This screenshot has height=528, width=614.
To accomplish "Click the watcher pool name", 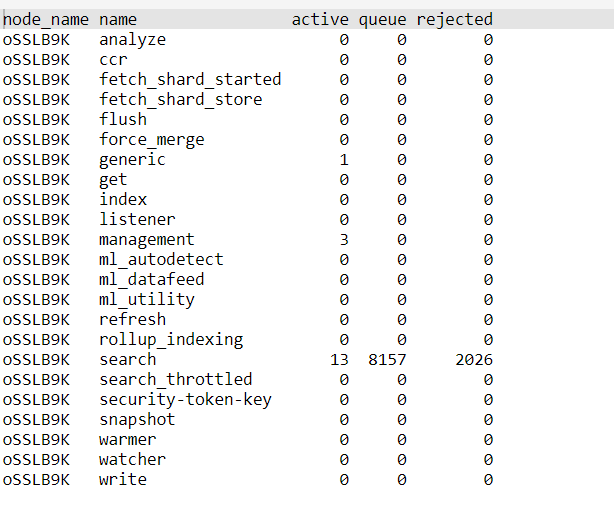I will (132, 460).
